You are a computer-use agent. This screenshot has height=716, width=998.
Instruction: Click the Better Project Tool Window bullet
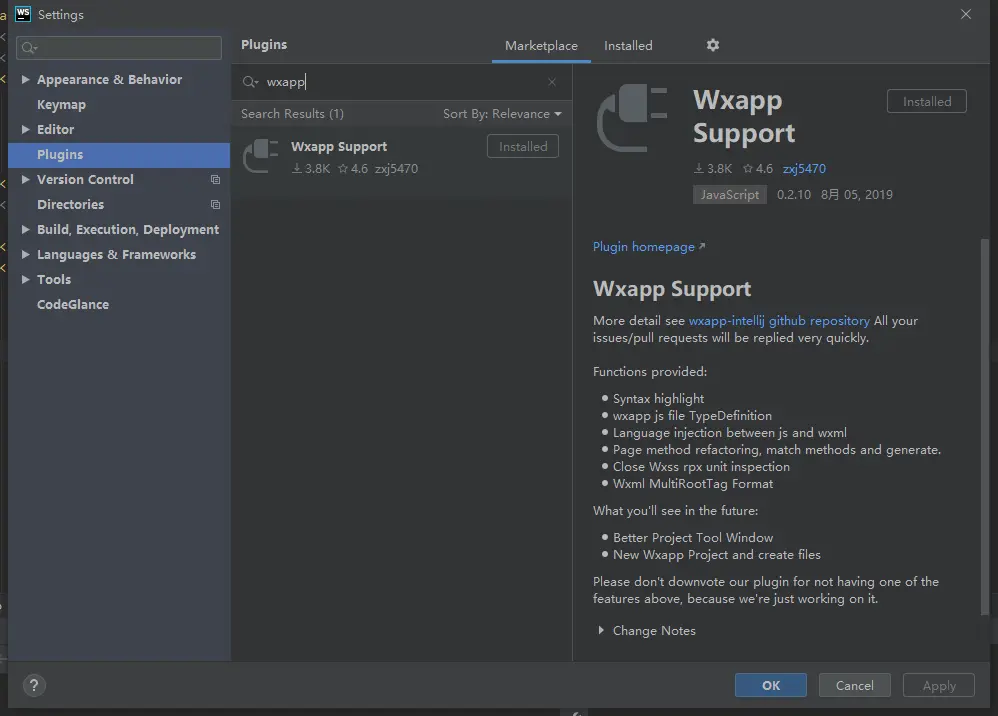[692, 538]
